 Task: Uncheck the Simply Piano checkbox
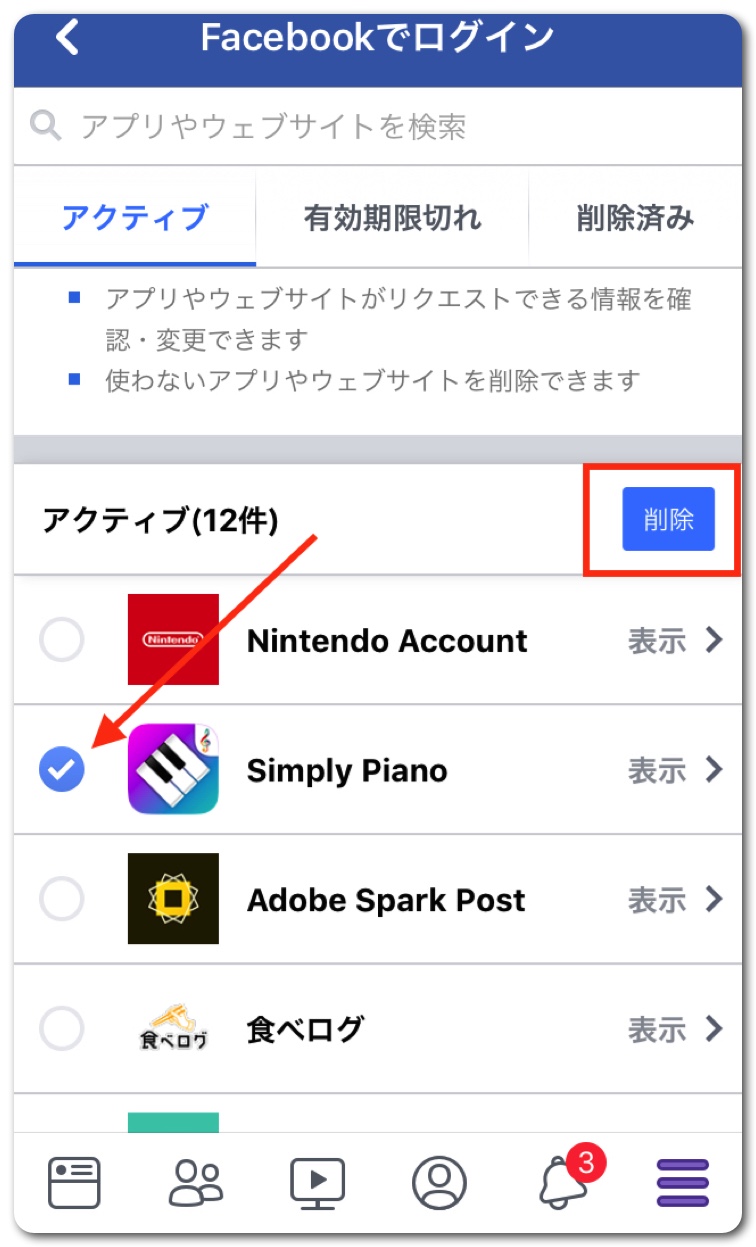[x=62, y=769]
